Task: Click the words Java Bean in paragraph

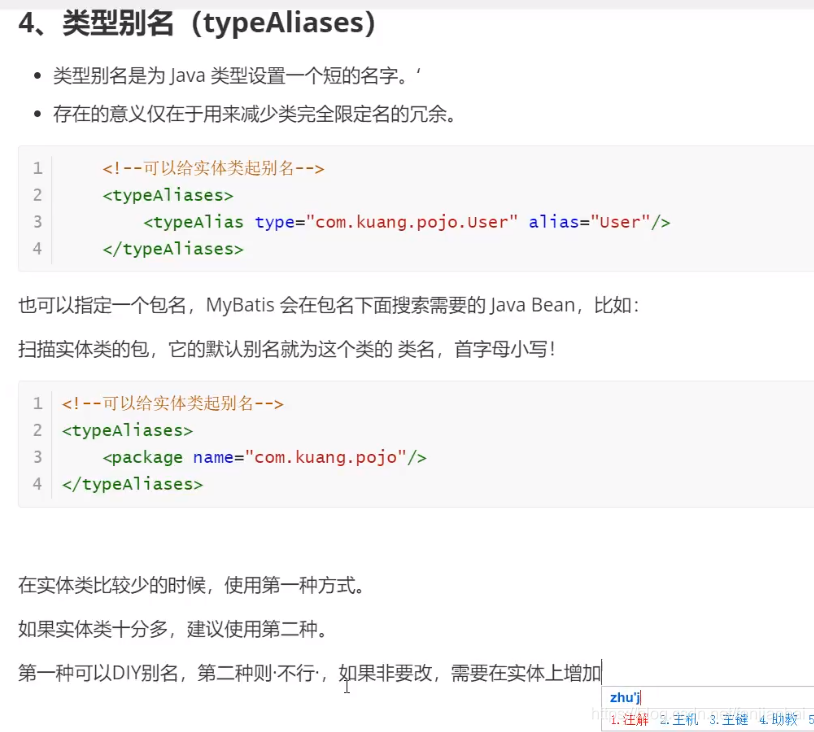Action: (532, 305)
